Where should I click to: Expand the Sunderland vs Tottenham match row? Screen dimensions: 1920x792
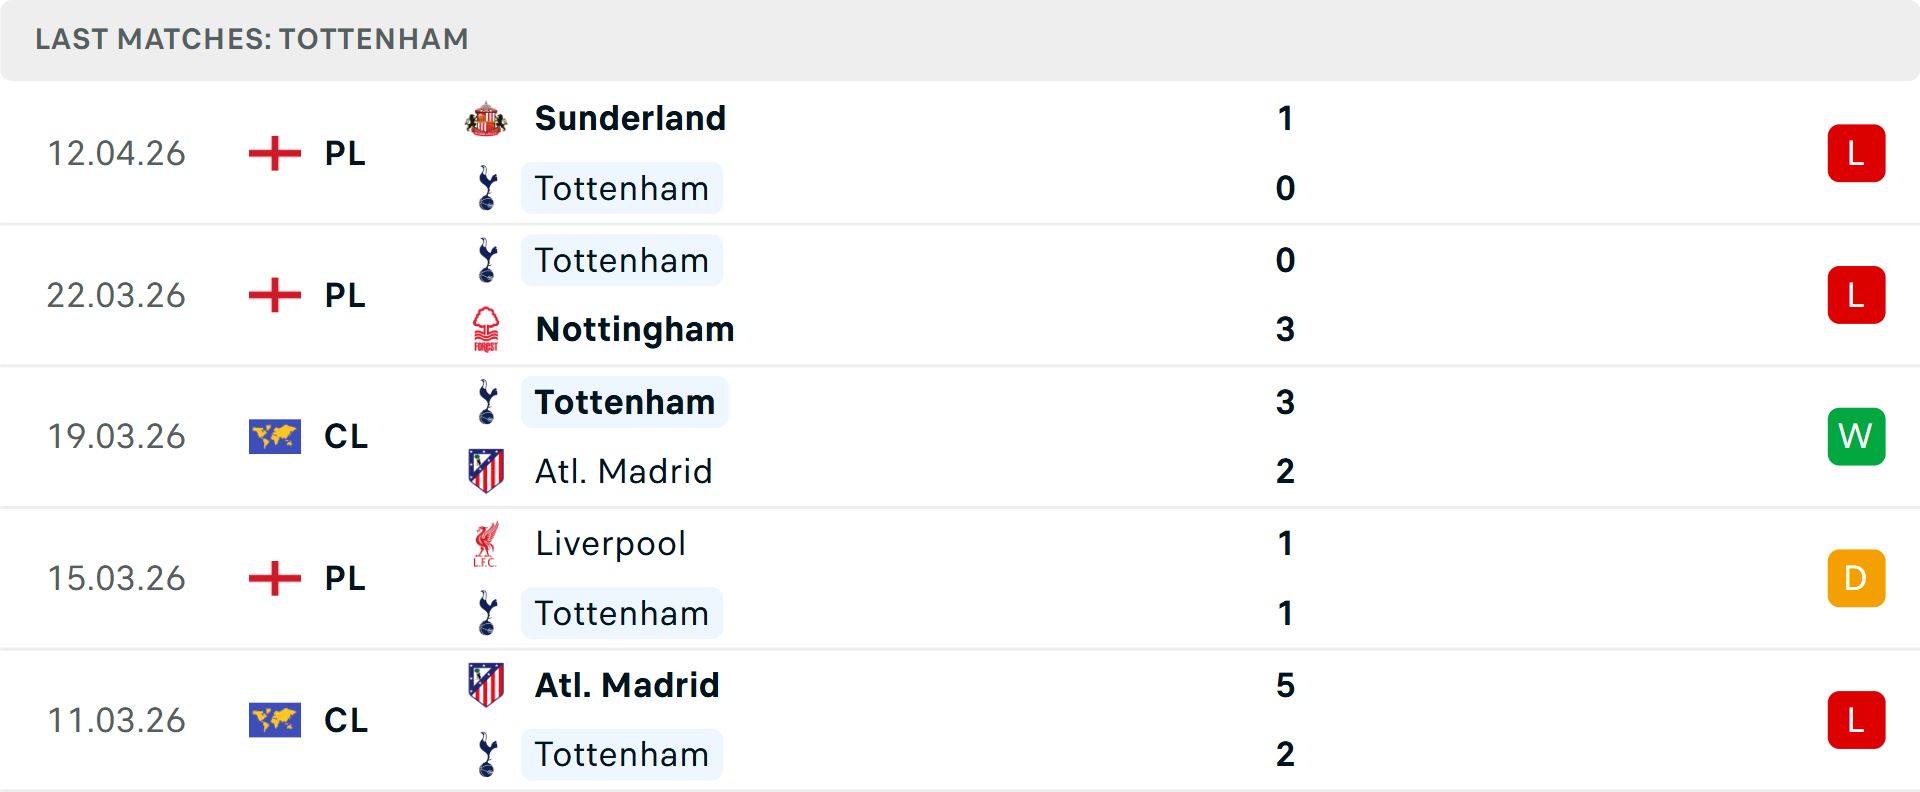[960, 153]
